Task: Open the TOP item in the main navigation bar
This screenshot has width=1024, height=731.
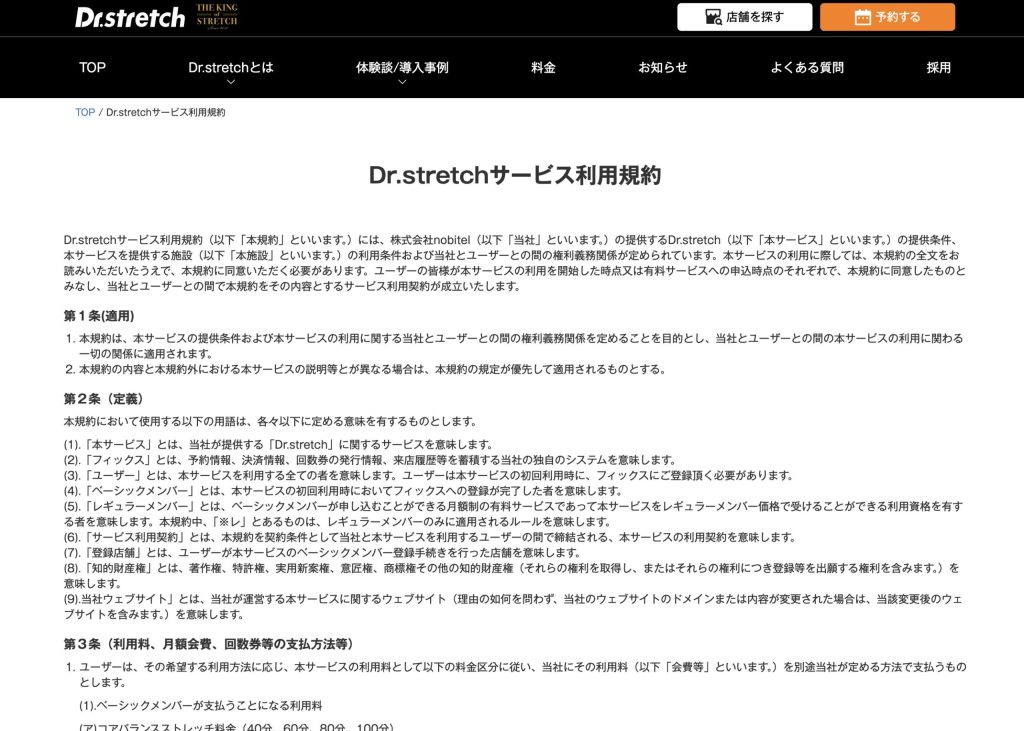Action: [92, 68]
